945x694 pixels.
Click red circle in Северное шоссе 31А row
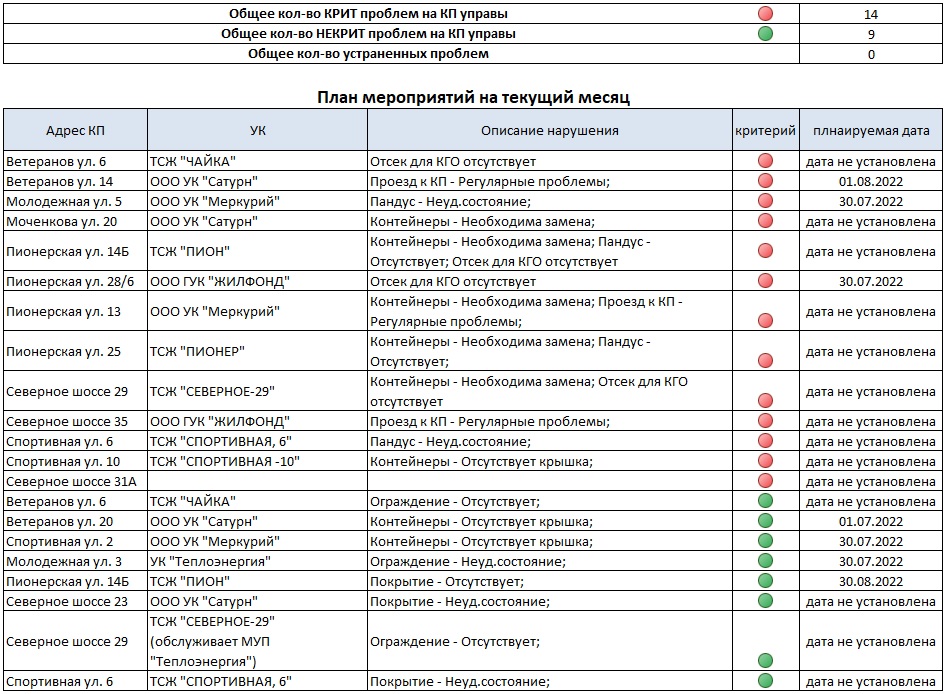pyautogui.click(x=766, y=481)
